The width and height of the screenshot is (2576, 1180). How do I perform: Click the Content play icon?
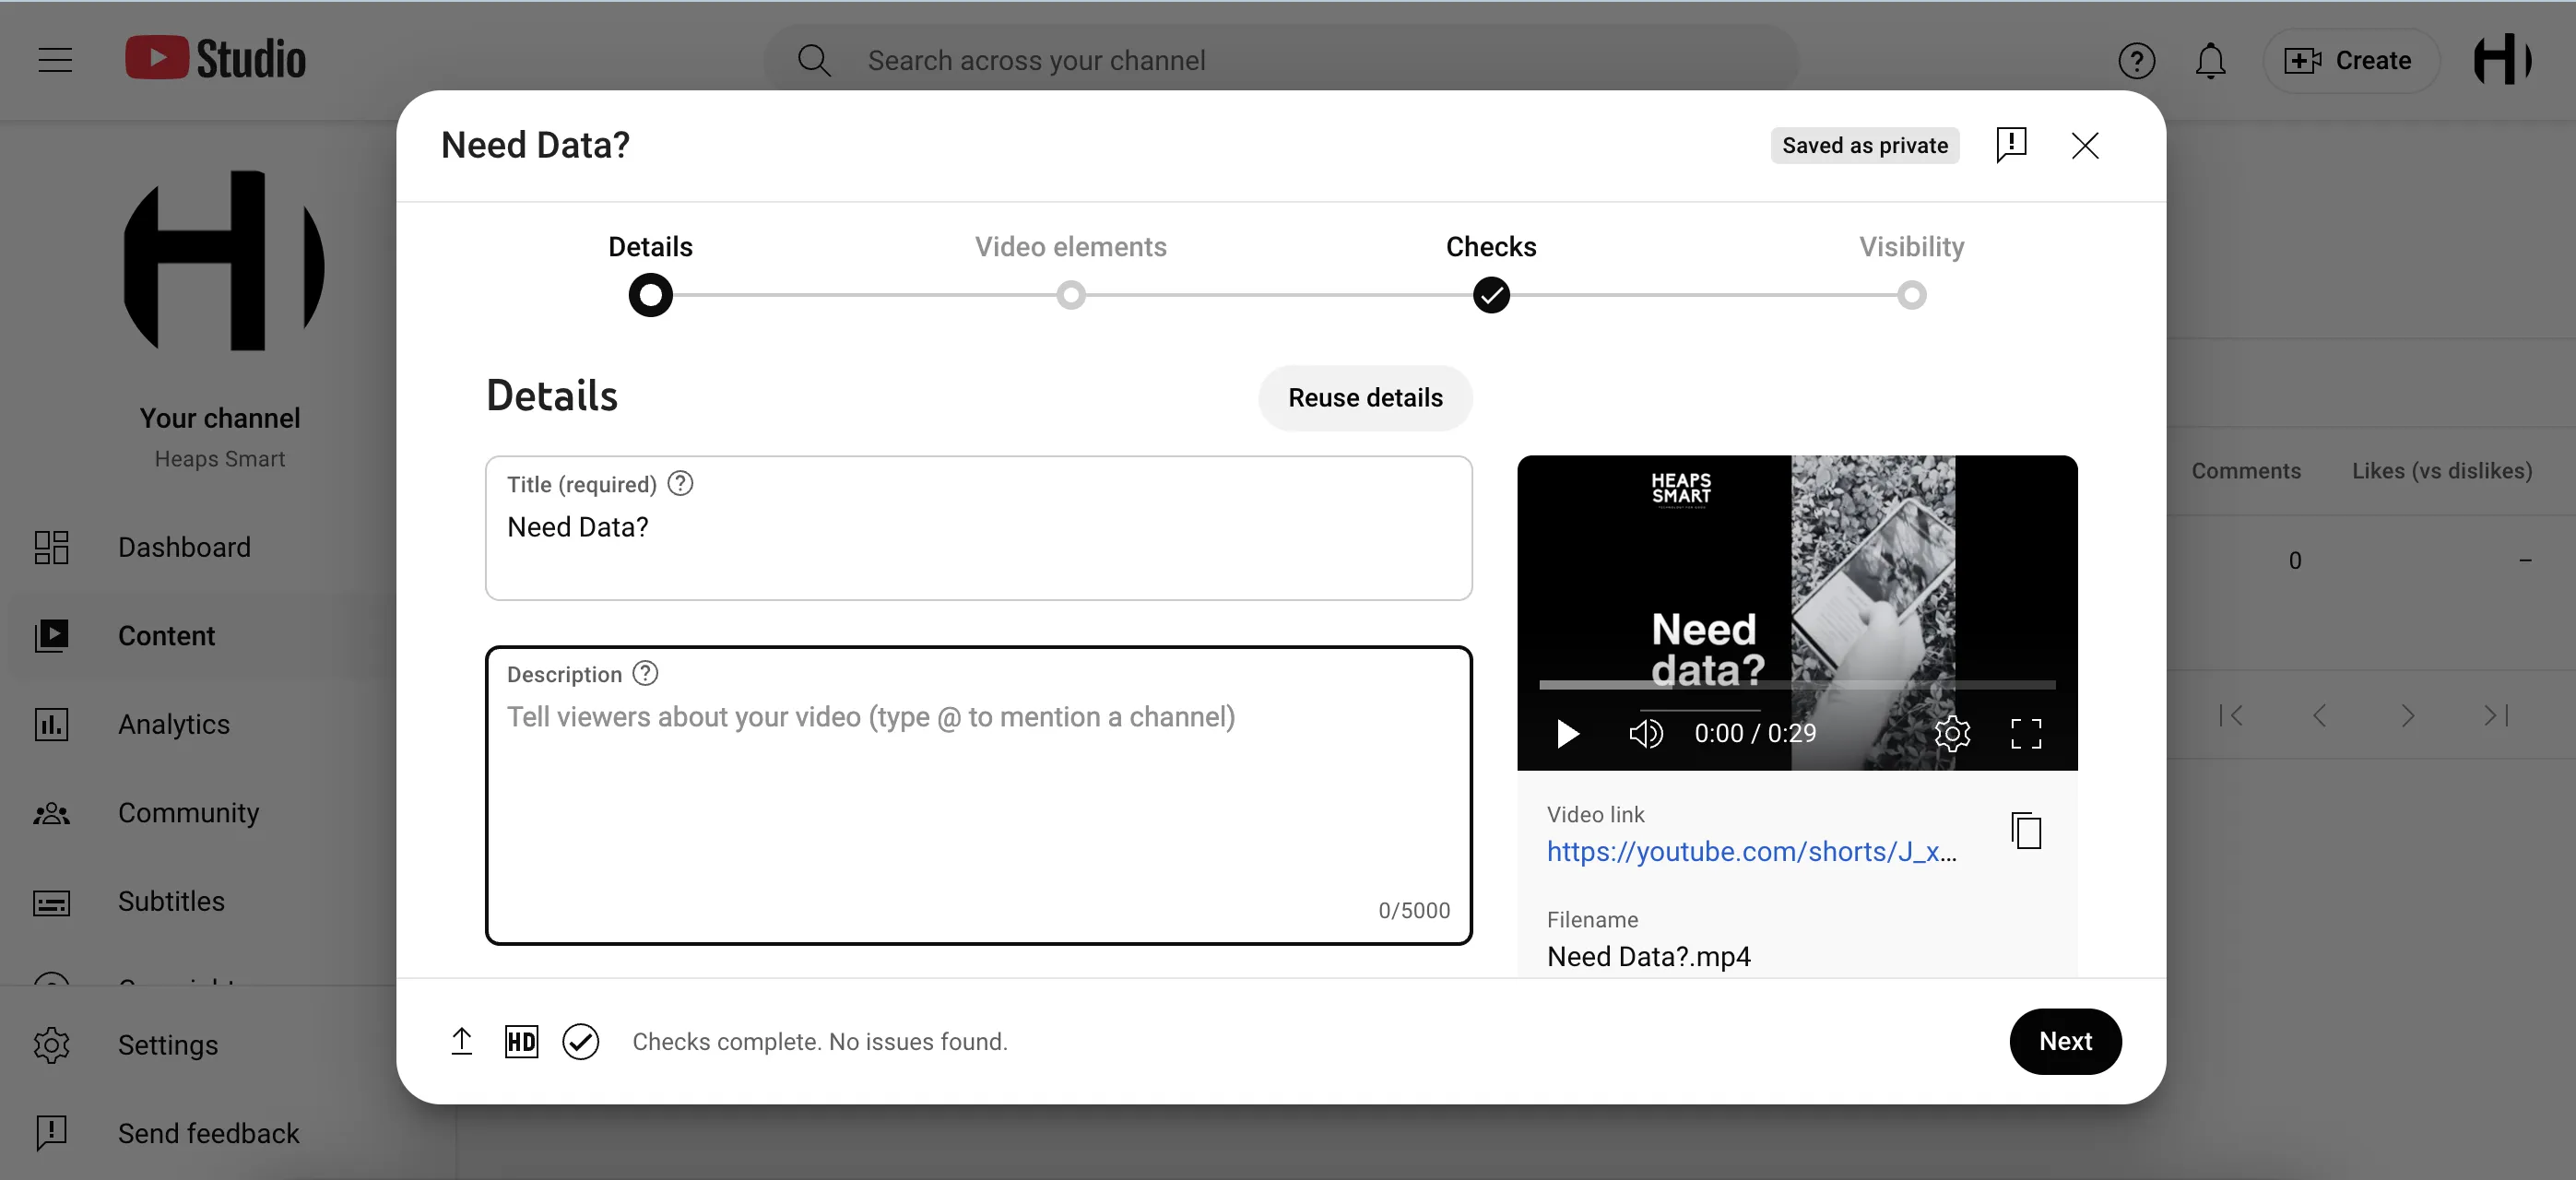coord(51,636)
